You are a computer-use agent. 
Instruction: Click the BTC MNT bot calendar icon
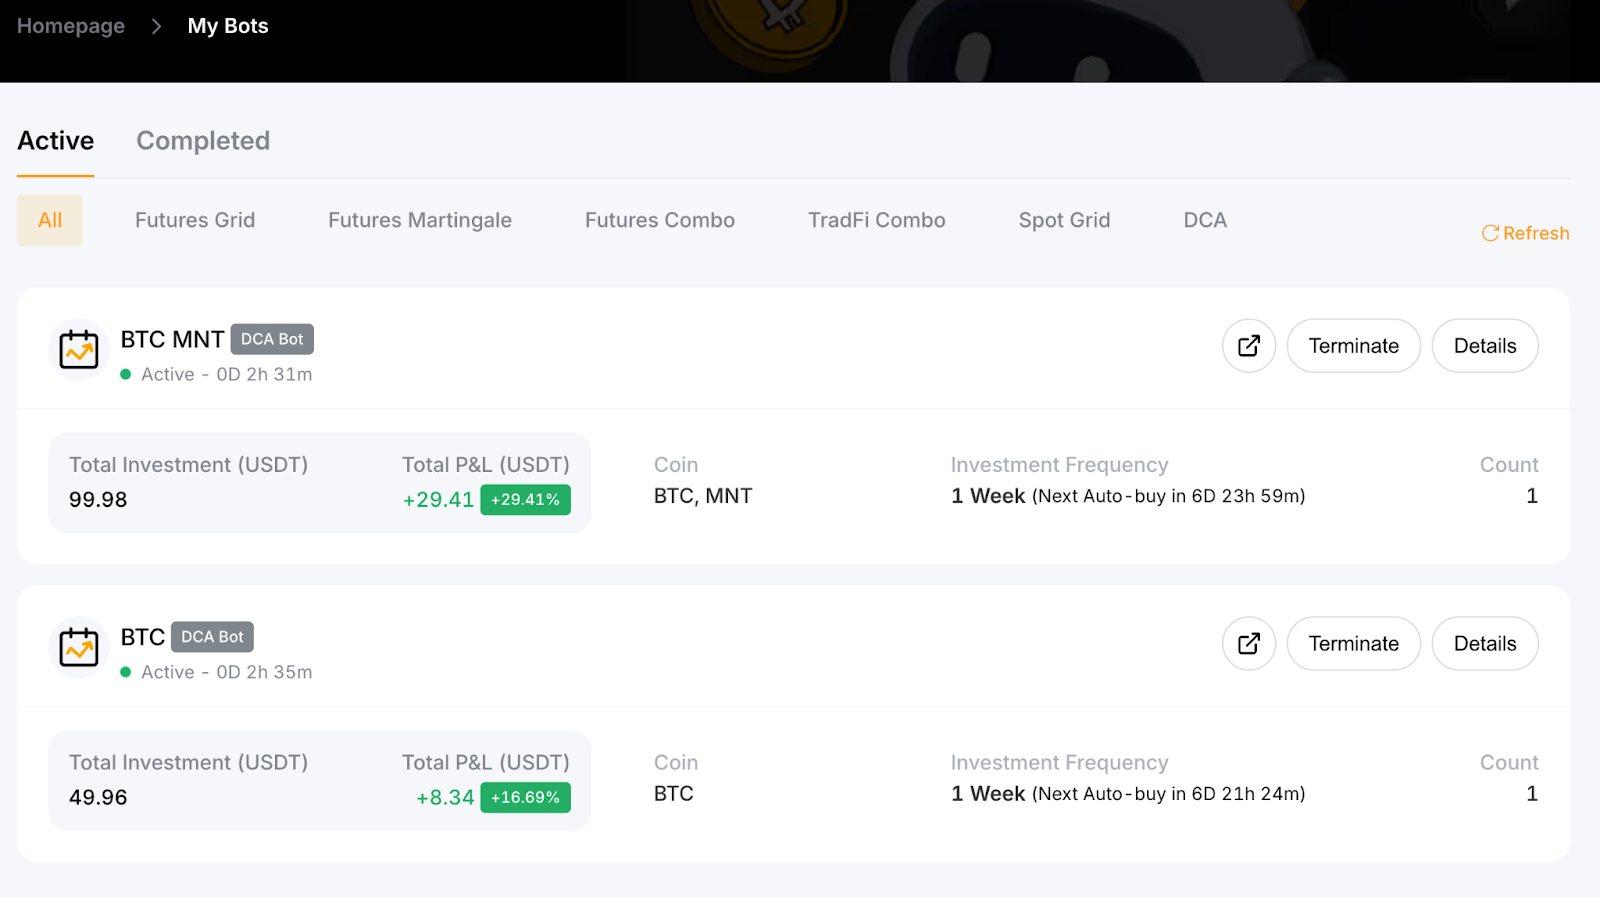(x=79, y=349)
